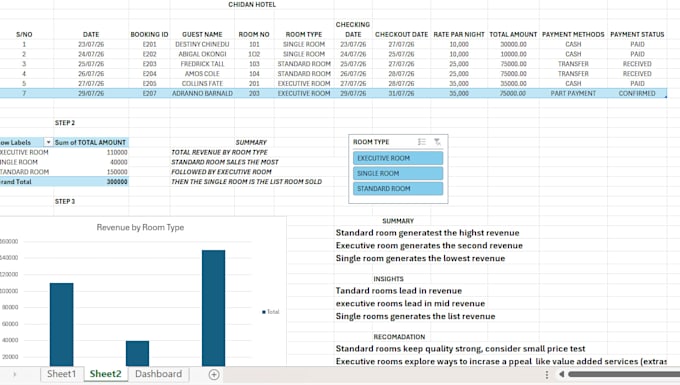Select cell FREDRICK TALL
This screenshot has width=680, height=385.
click(202, 64)
